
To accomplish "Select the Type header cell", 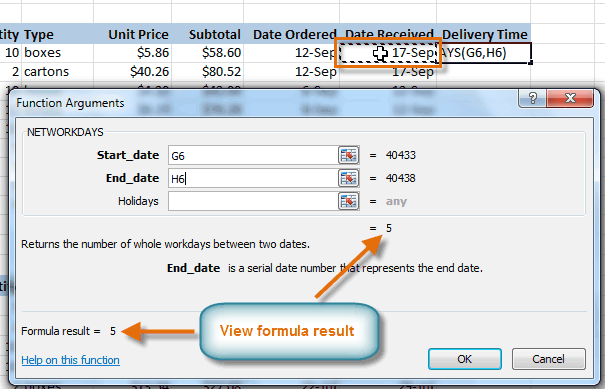I will click(x=57, y=34).
